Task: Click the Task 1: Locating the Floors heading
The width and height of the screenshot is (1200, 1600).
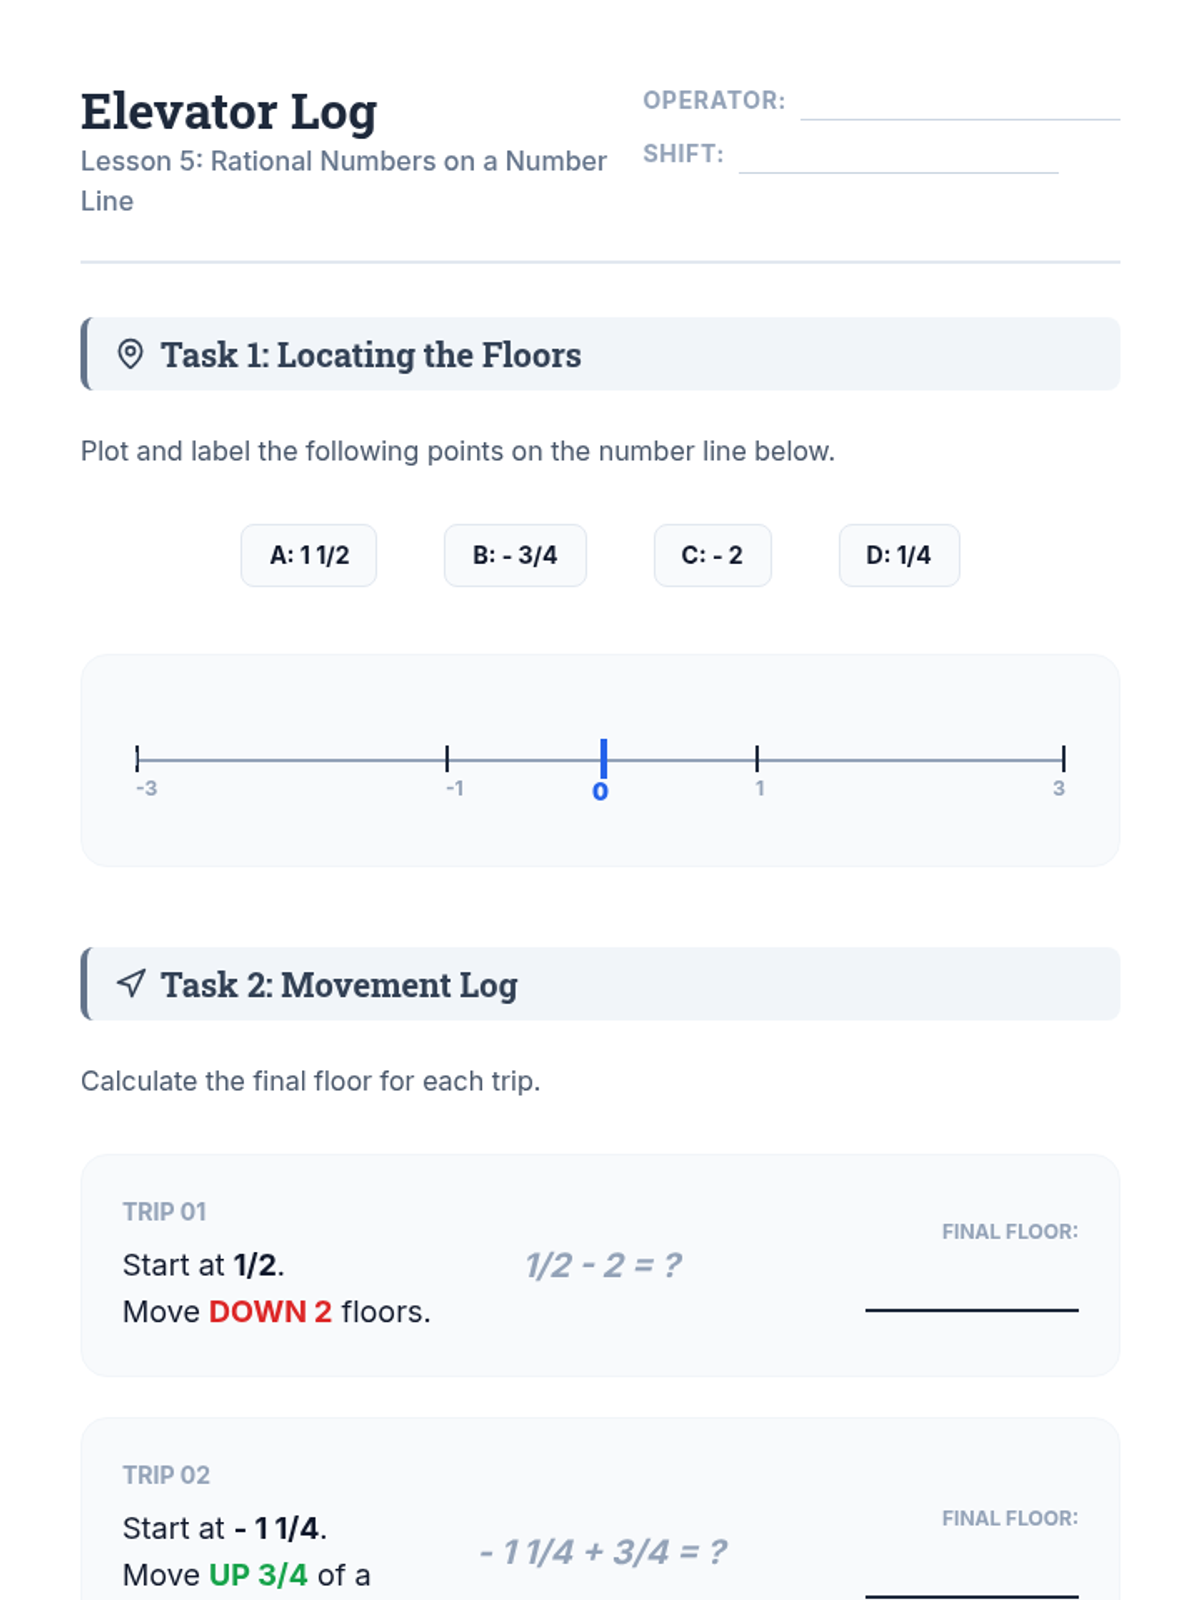Action: pos(371,355)
